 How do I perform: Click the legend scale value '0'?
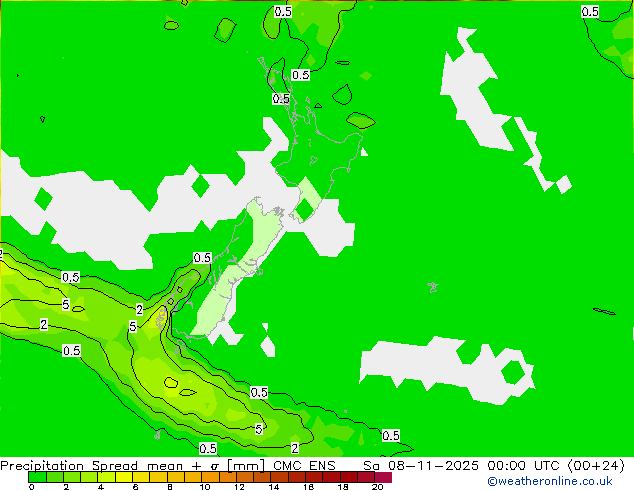point(31,487)
